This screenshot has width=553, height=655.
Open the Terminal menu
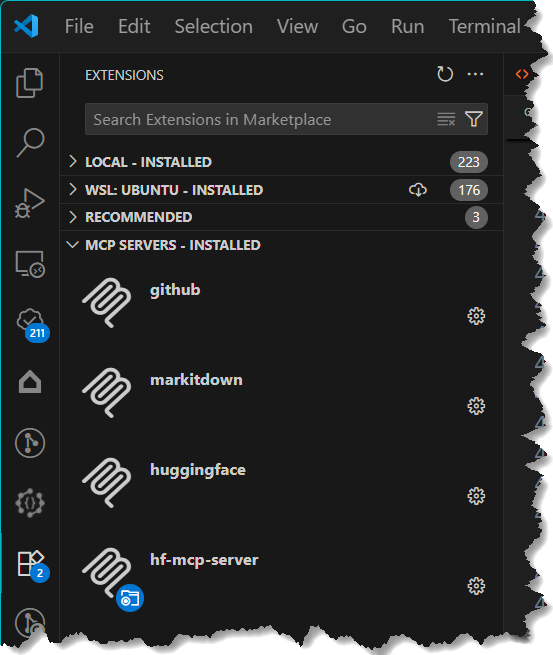coord(485,26)
